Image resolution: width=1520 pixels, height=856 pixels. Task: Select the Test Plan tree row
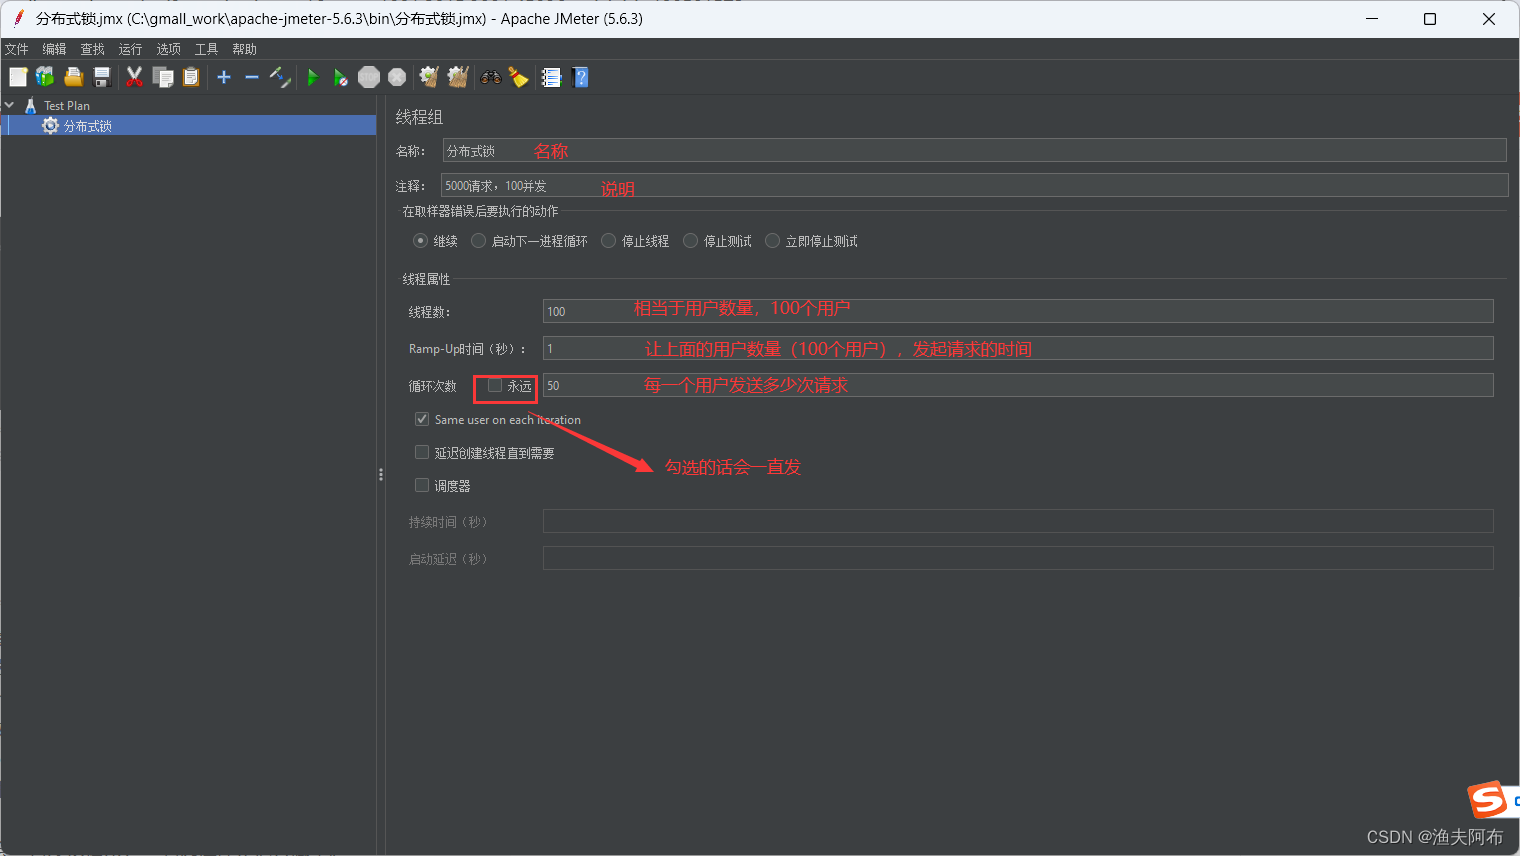(188, 105)
